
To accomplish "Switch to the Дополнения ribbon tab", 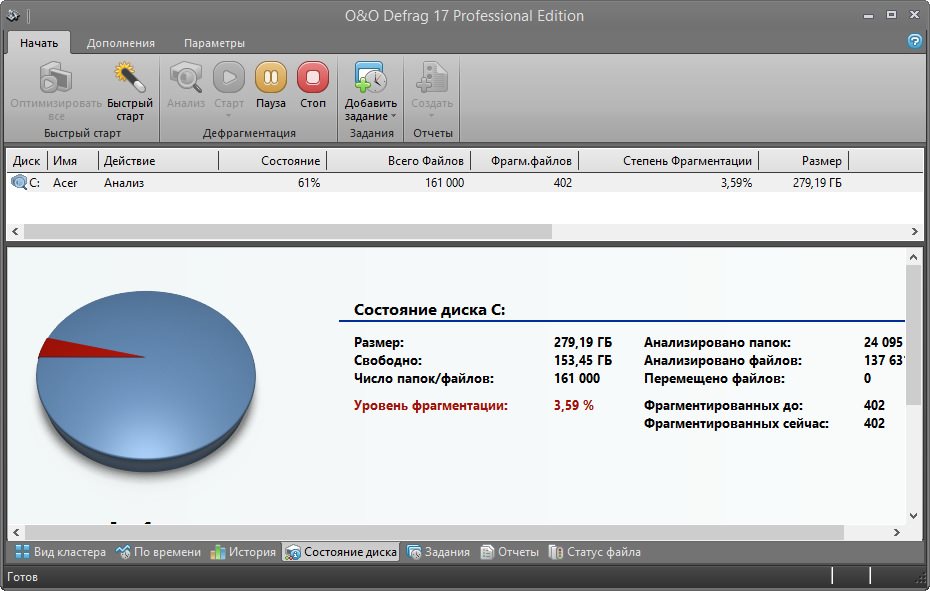I will pos(120,43).
